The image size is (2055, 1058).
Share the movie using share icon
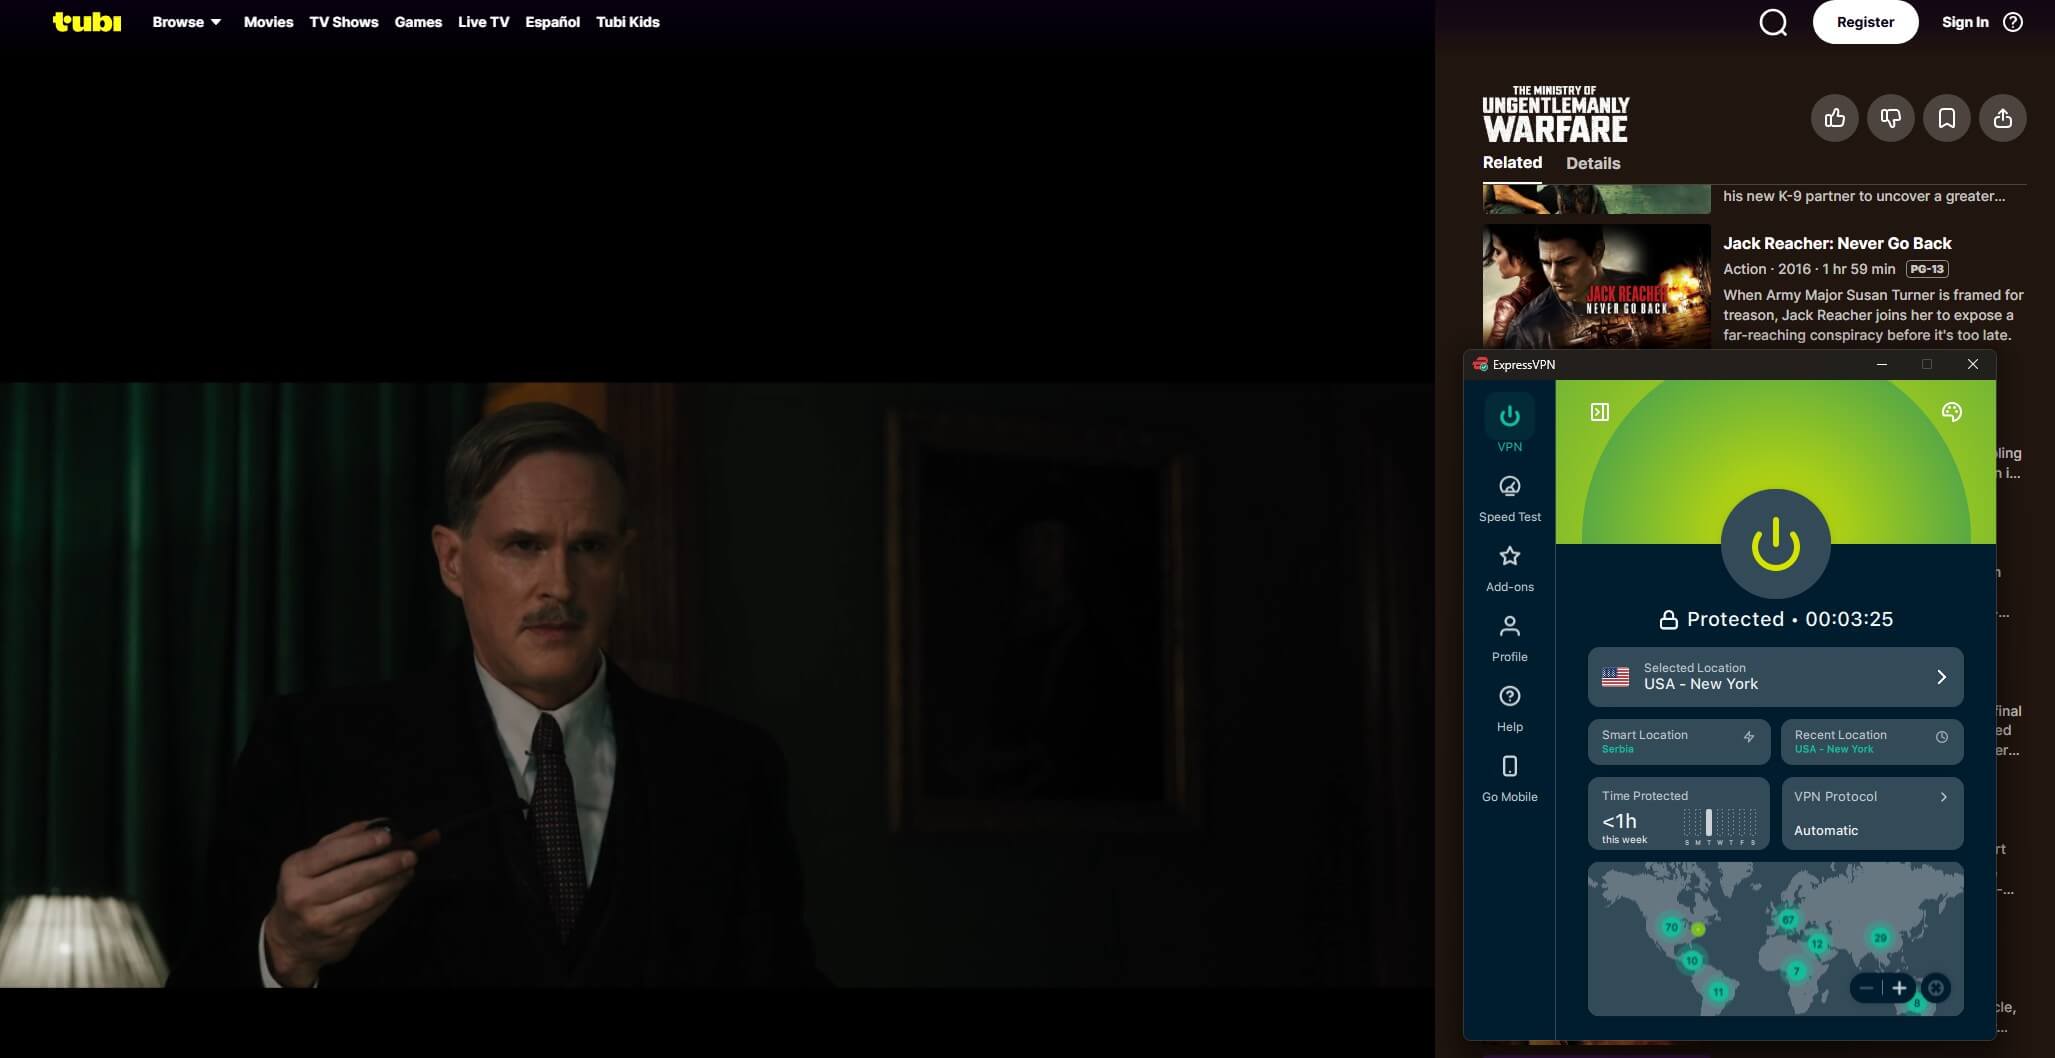click(x=2003, y=118)
